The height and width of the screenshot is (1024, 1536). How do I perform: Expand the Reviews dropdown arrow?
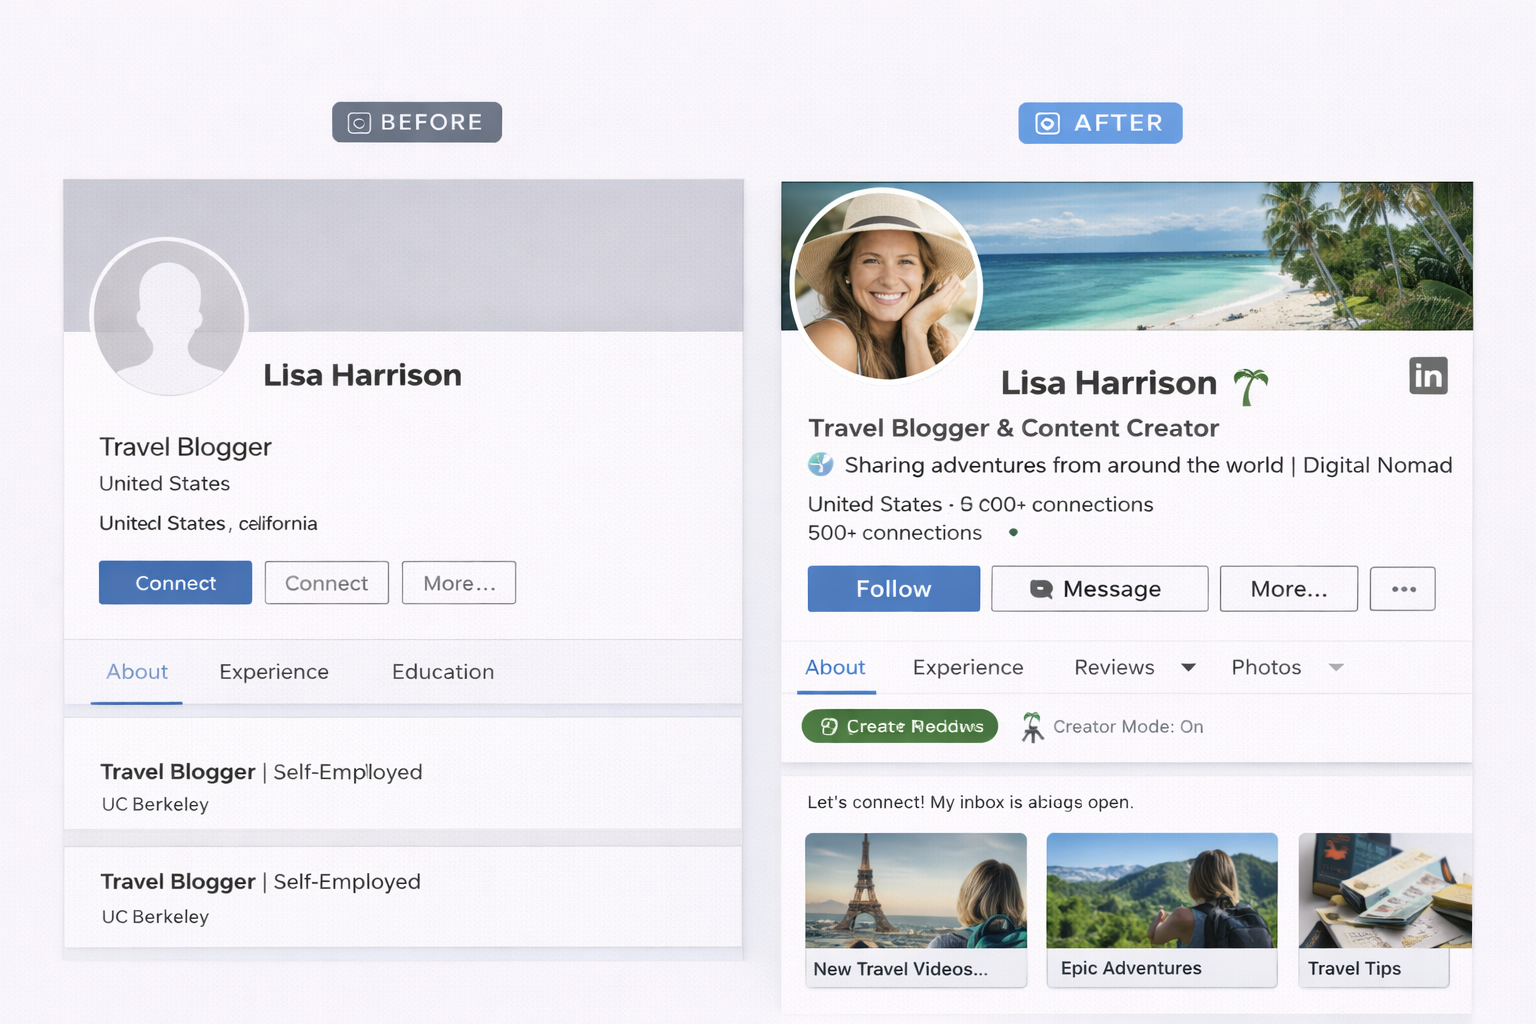click(x=1188, y=668)
